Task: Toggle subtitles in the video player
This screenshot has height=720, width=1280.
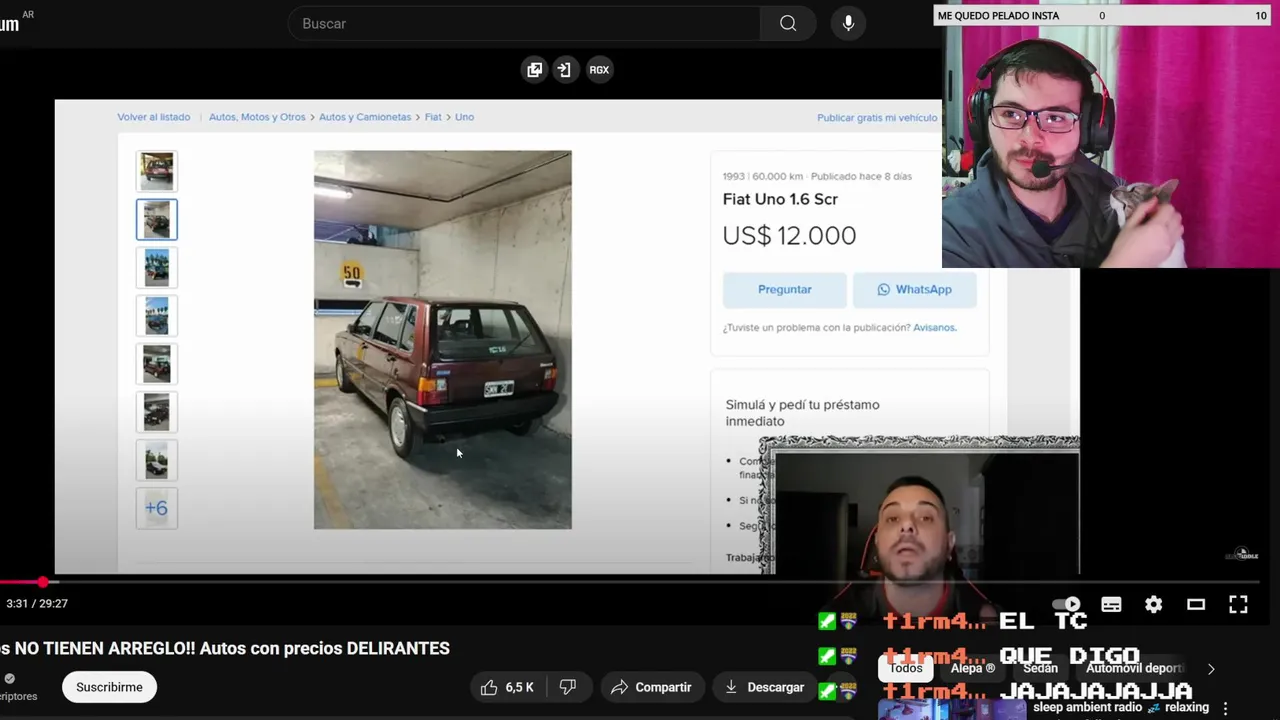Action: pos(1111,604)
